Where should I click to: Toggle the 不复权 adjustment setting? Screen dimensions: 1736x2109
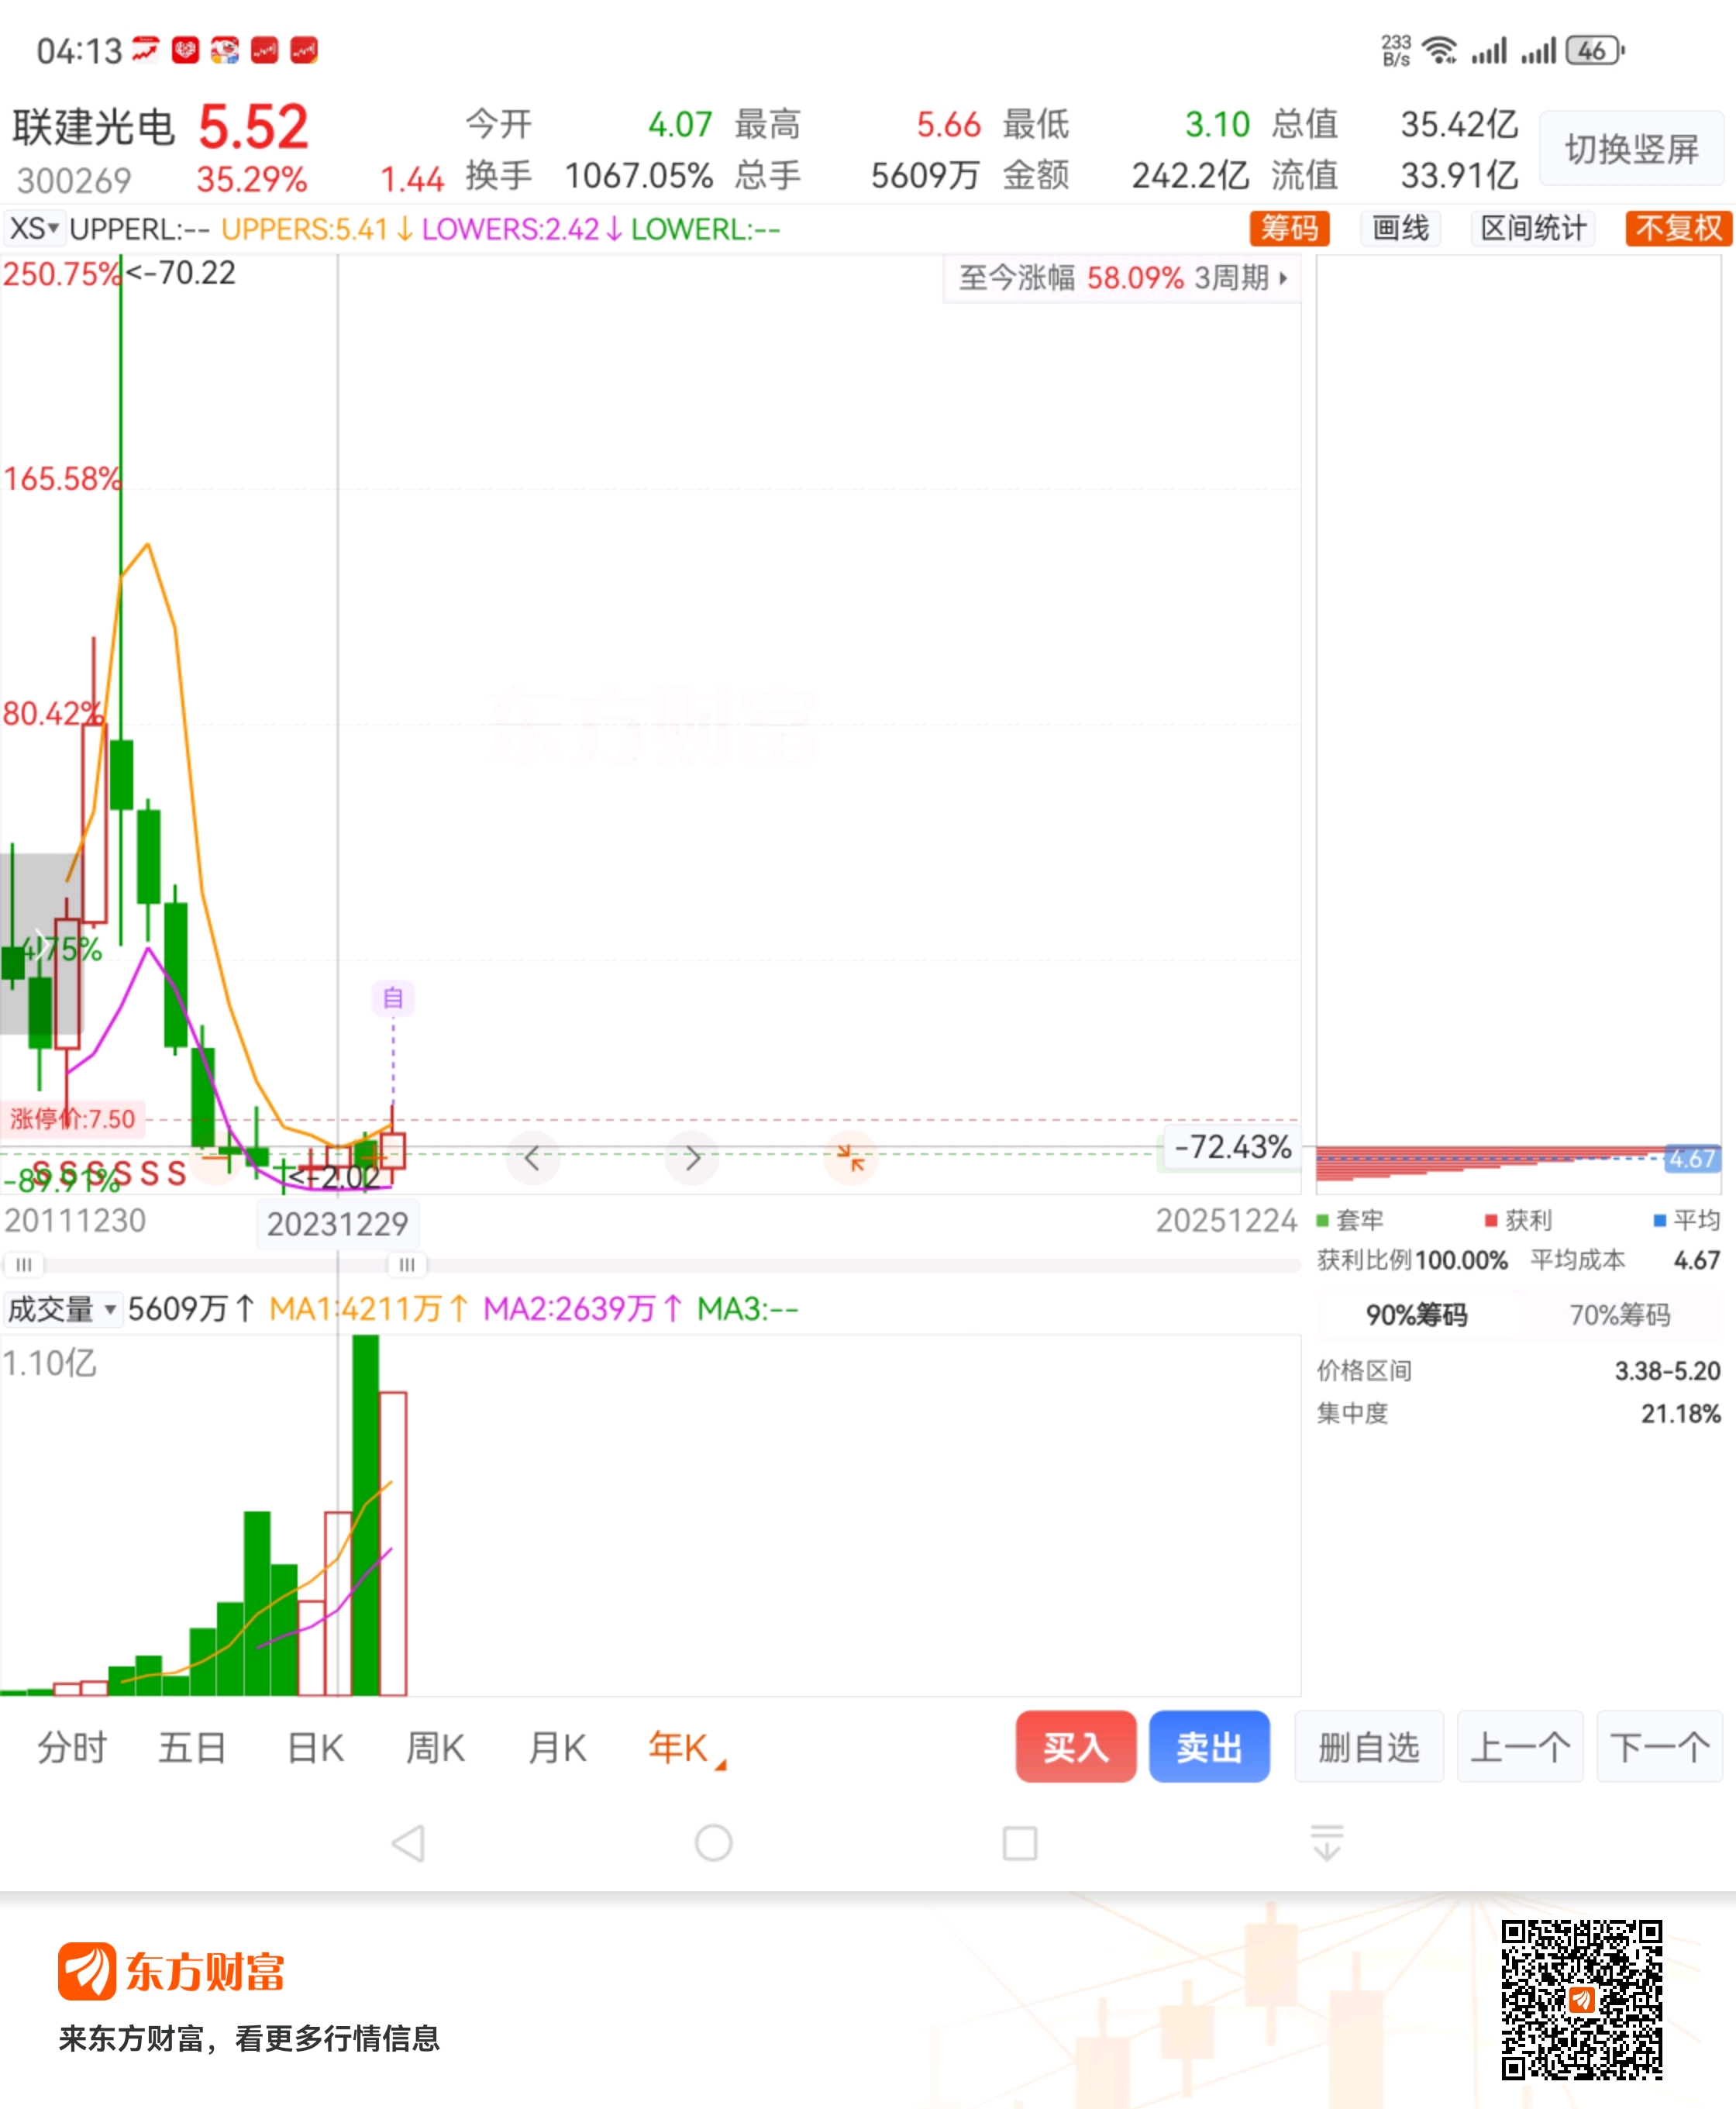1677,229
